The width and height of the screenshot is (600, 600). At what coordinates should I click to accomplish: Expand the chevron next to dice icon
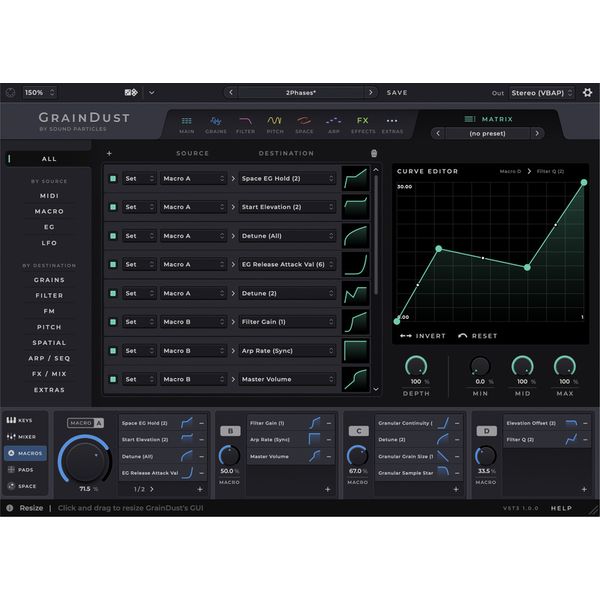[x=152, y=93]
